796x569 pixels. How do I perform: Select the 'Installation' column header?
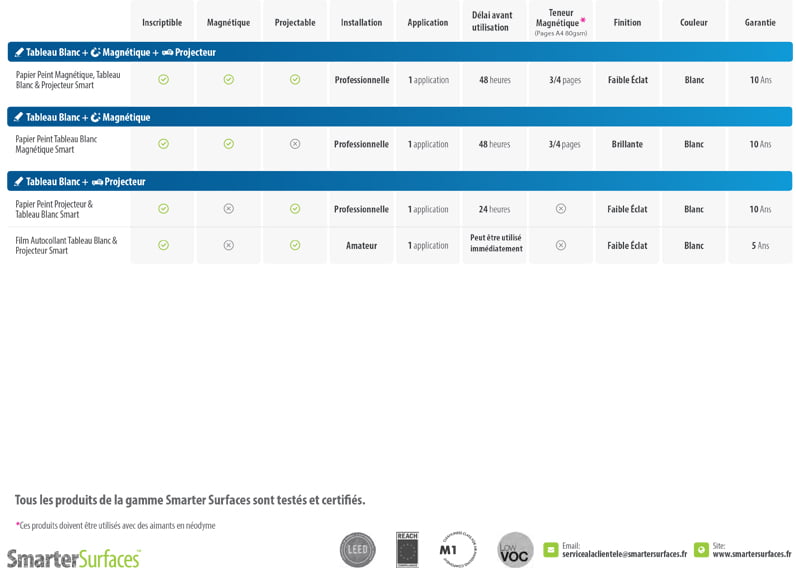tap(361, 22)
